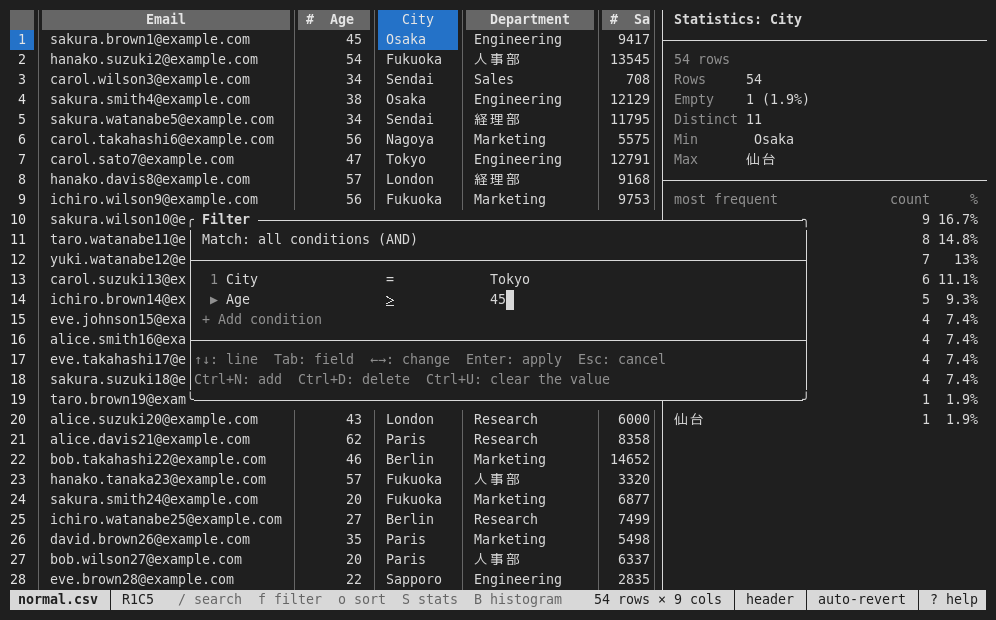The width and height of the screenshot is (996, 620).
Task: Click the 16.7% frequency value
Action: pyautogui.click(x=958, y=219)
